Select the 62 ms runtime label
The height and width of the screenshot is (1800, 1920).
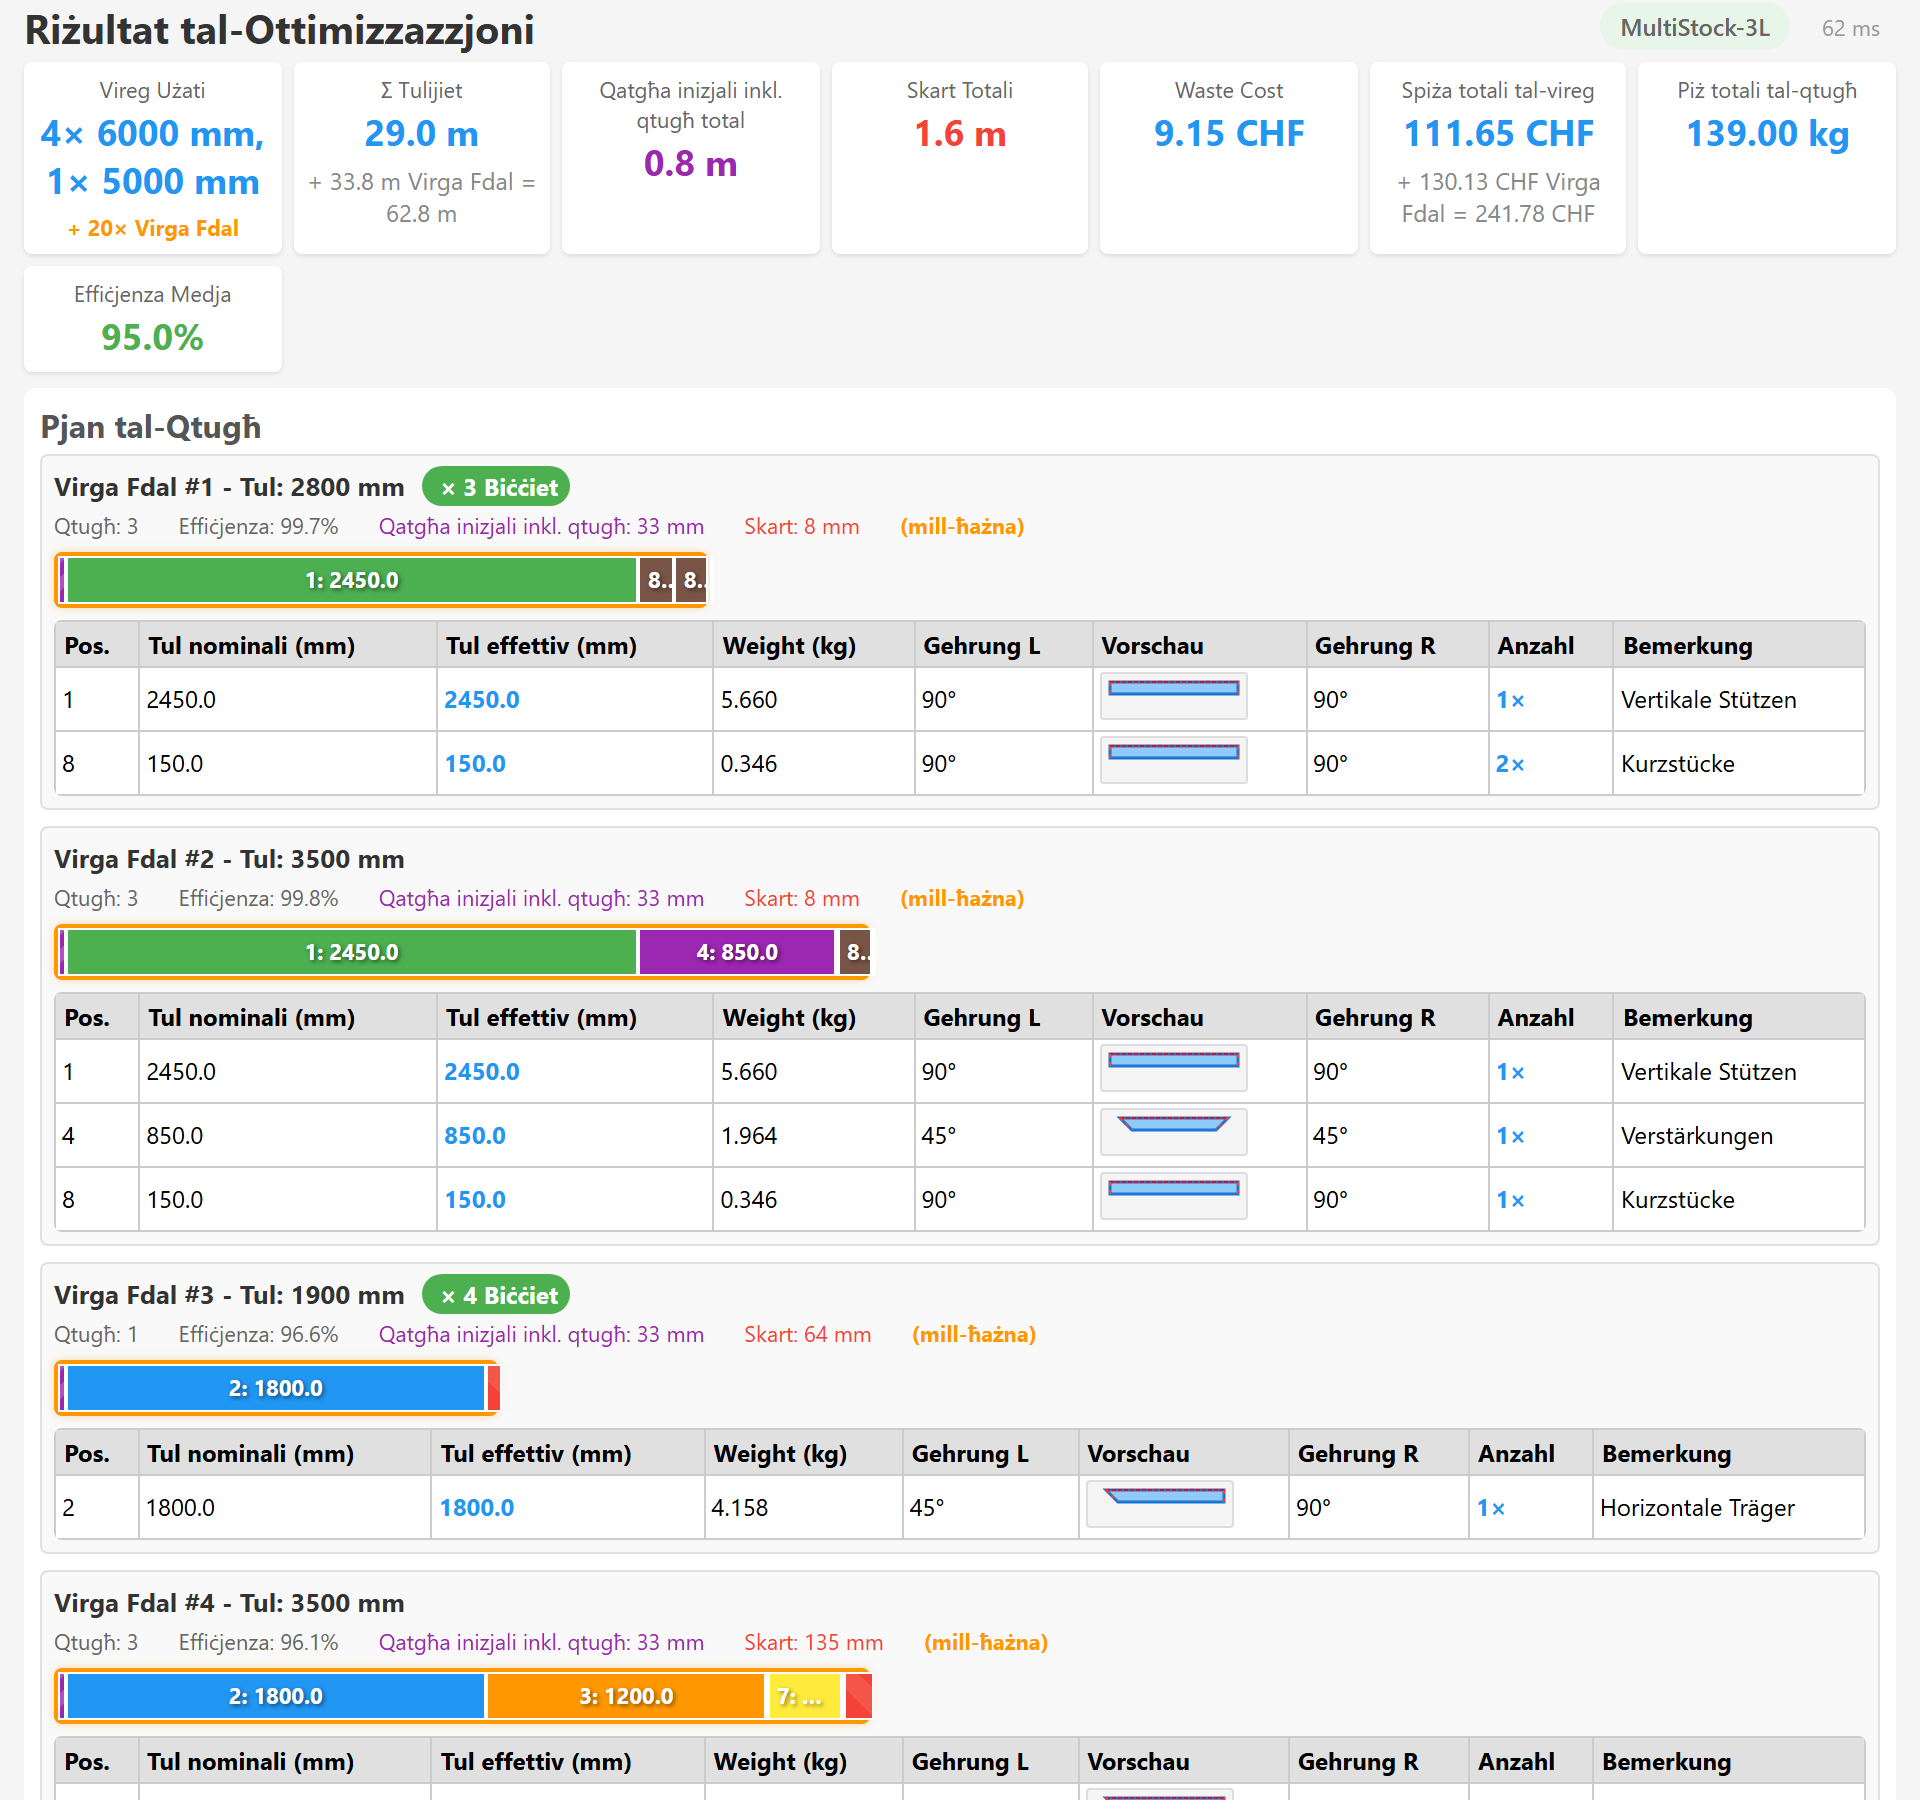click(1850, 28)
